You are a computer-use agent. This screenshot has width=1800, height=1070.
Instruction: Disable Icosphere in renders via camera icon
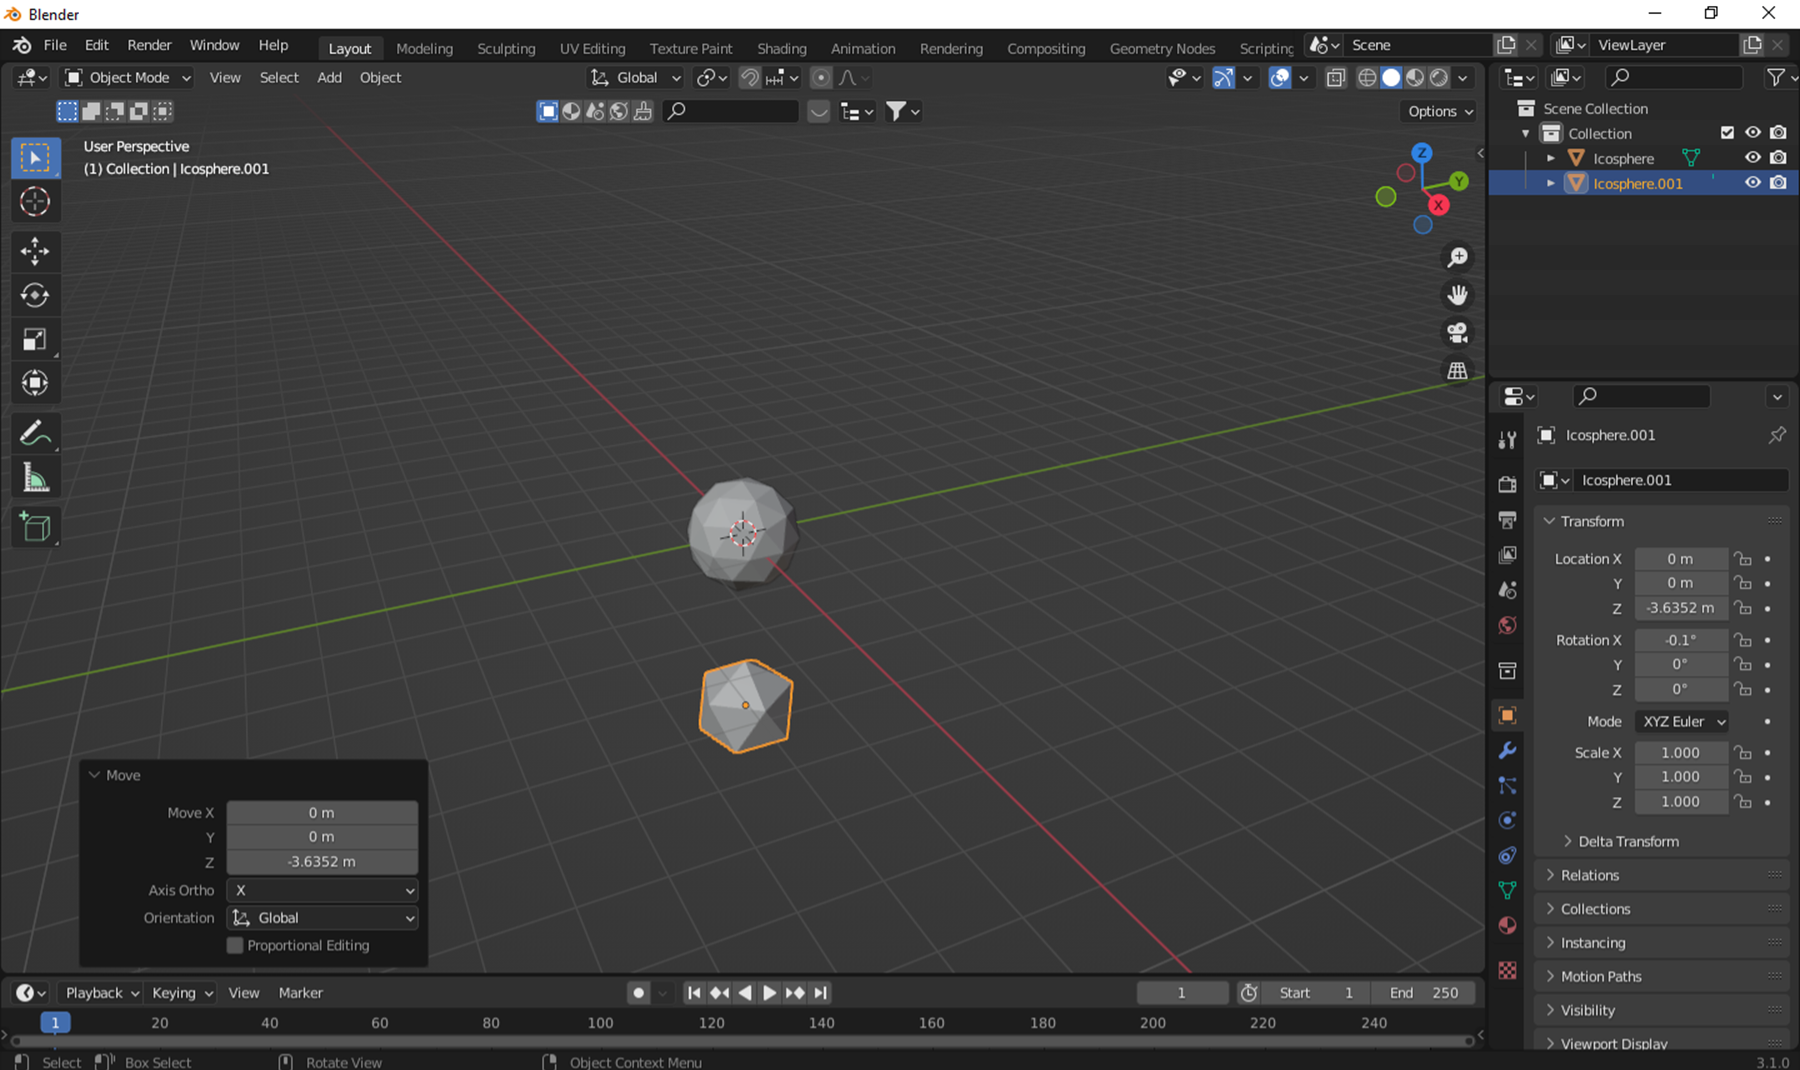click(x=1778, y=158)
